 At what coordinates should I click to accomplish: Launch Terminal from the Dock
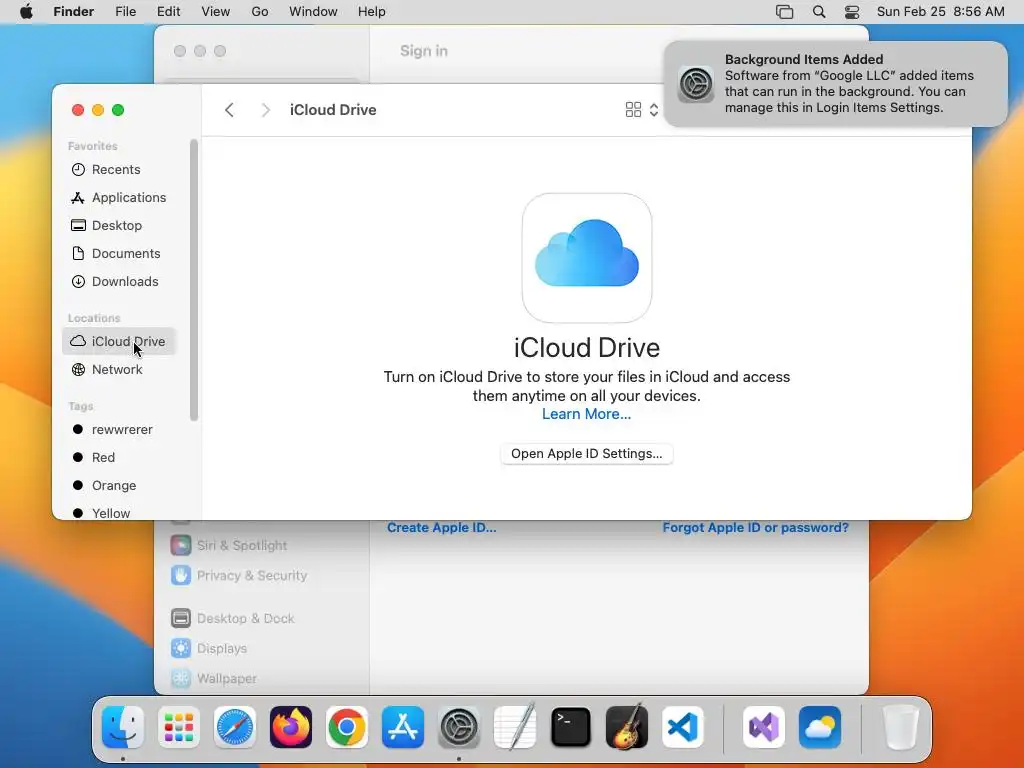pyautogui.click(x=571, y=727)
